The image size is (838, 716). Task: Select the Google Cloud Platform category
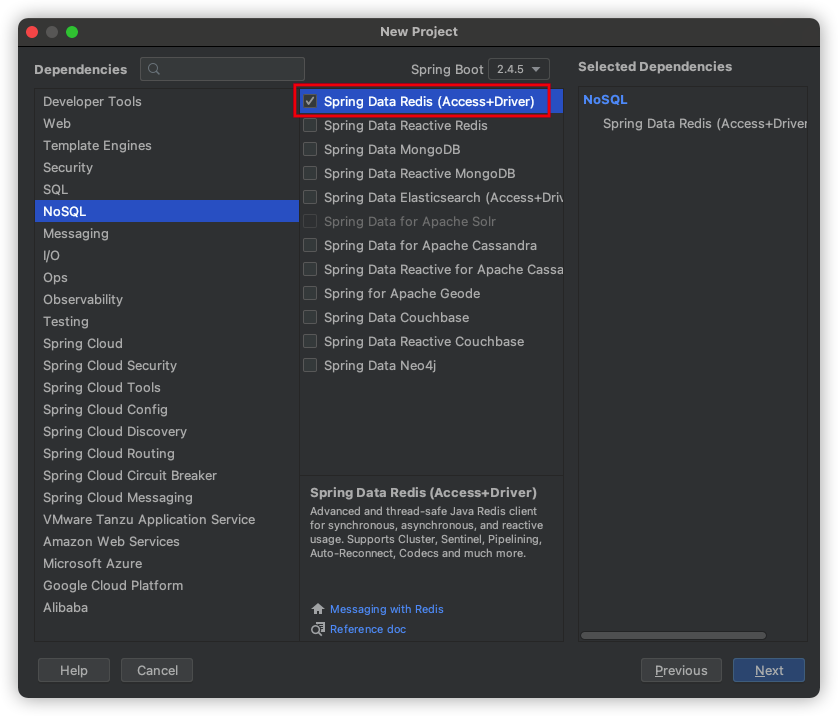(167, 586)
